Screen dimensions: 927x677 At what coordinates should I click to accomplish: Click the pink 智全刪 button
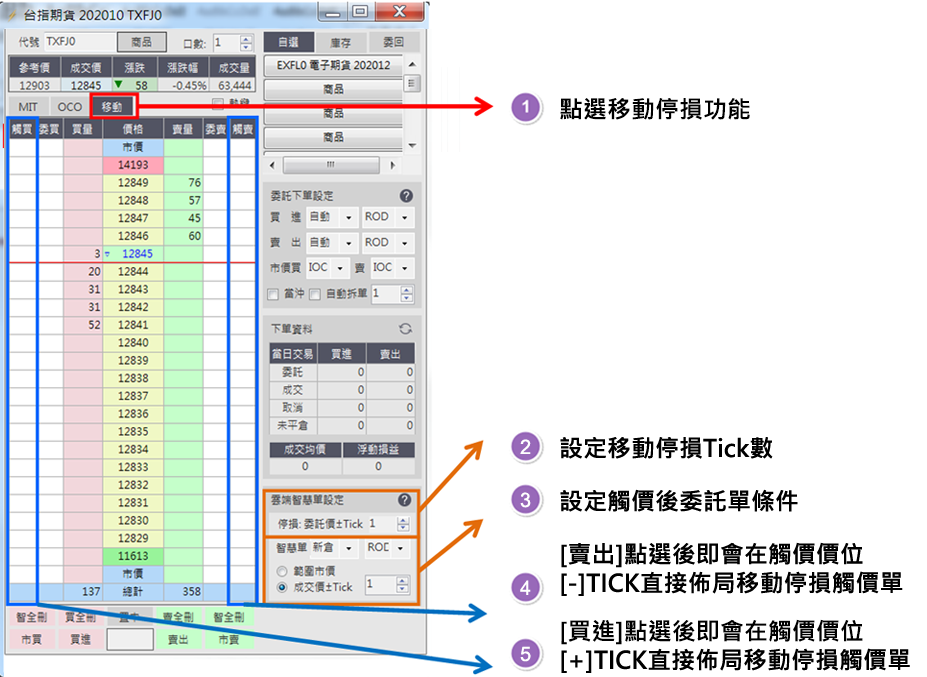[31, 617]
